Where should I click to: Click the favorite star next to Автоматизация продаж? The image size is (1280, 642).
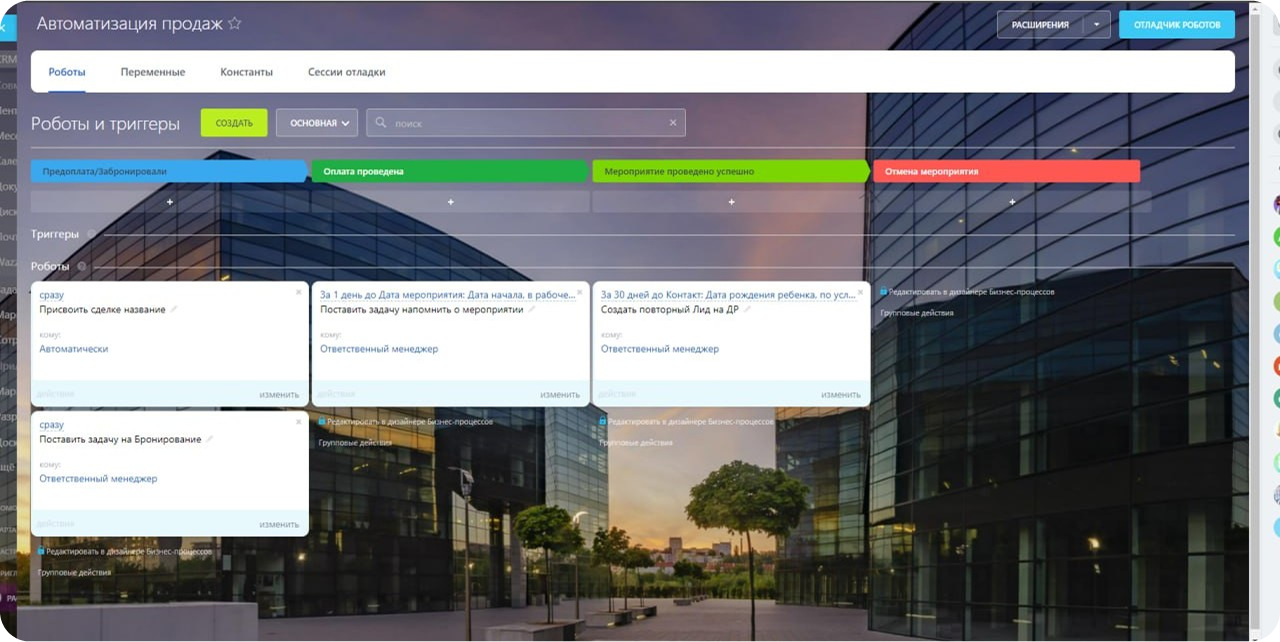pyautogui.click(x=235, y=24)
